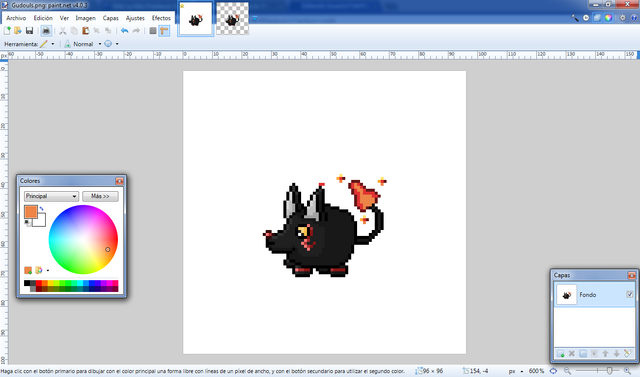This screenshot has height=377, width=640.
Task: Click the zoom slider handle
Action: [609, 371]
